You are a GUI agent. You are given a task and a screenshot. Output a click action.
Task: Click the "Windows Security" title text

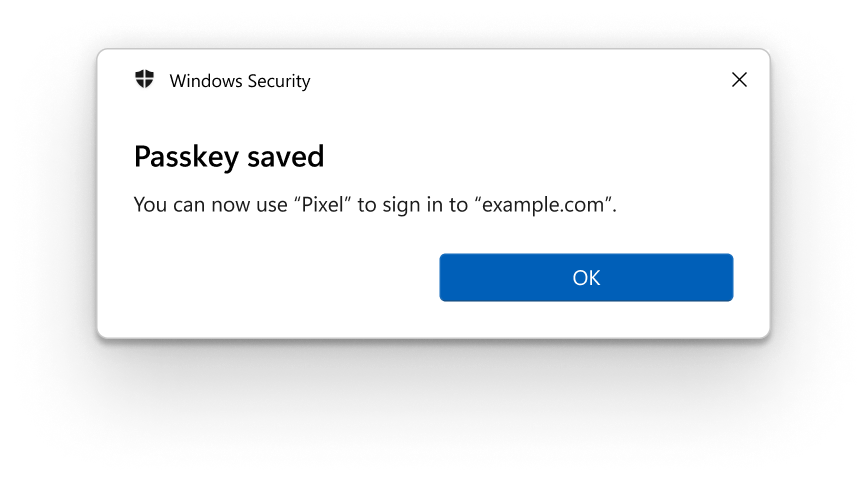click(240, 81)
